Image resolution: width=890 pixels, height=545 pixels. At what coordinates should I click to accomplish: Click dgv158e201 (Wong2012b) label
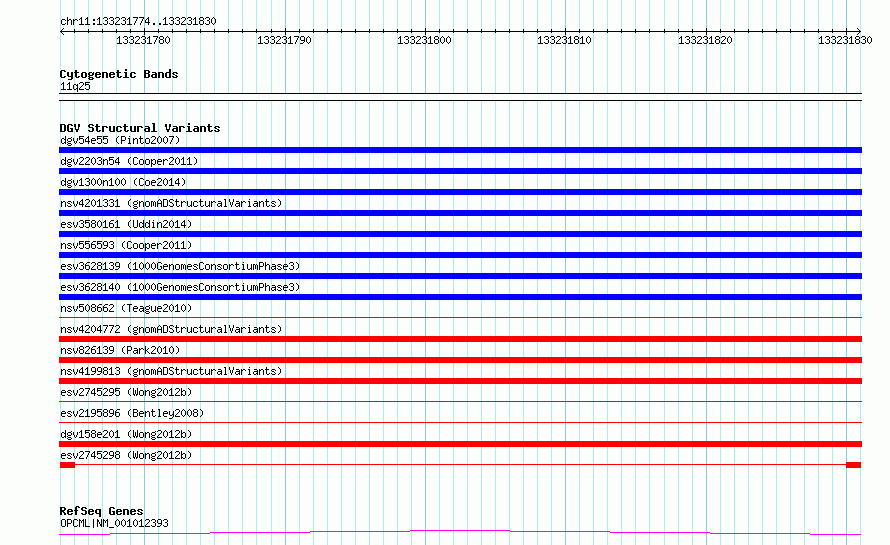pos(126,434)
